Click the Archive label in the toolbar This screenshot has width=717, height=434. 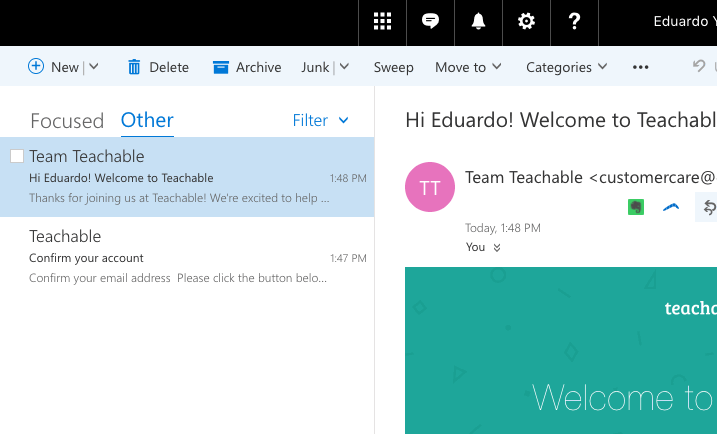click(x=258, y=67)
